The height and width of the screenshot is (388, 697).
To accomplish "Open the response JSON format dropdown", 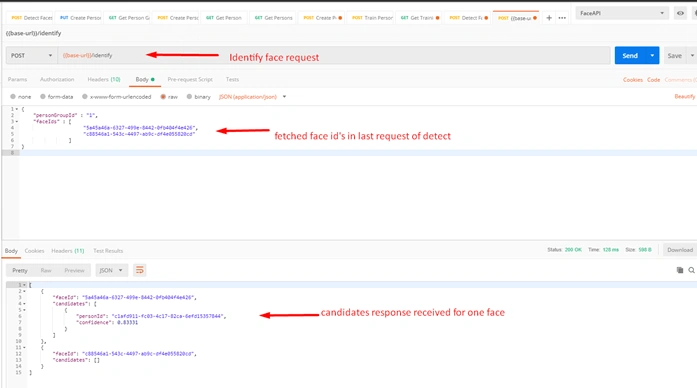I will [x=112, y=270].
